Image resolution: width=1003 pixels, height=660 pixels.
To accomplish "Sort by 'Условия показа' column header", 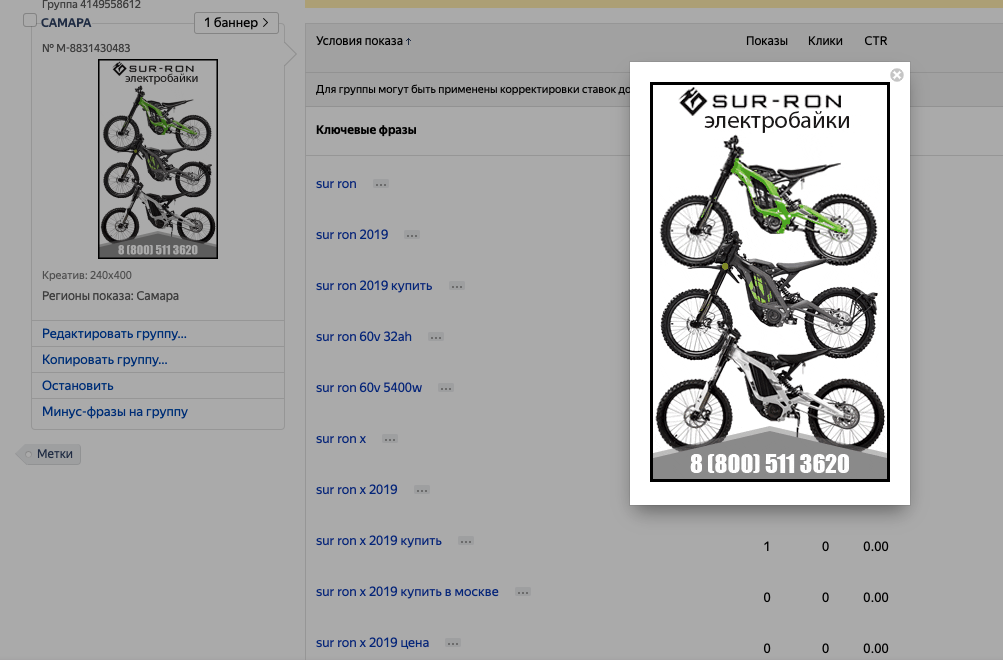I will point(363,41).
